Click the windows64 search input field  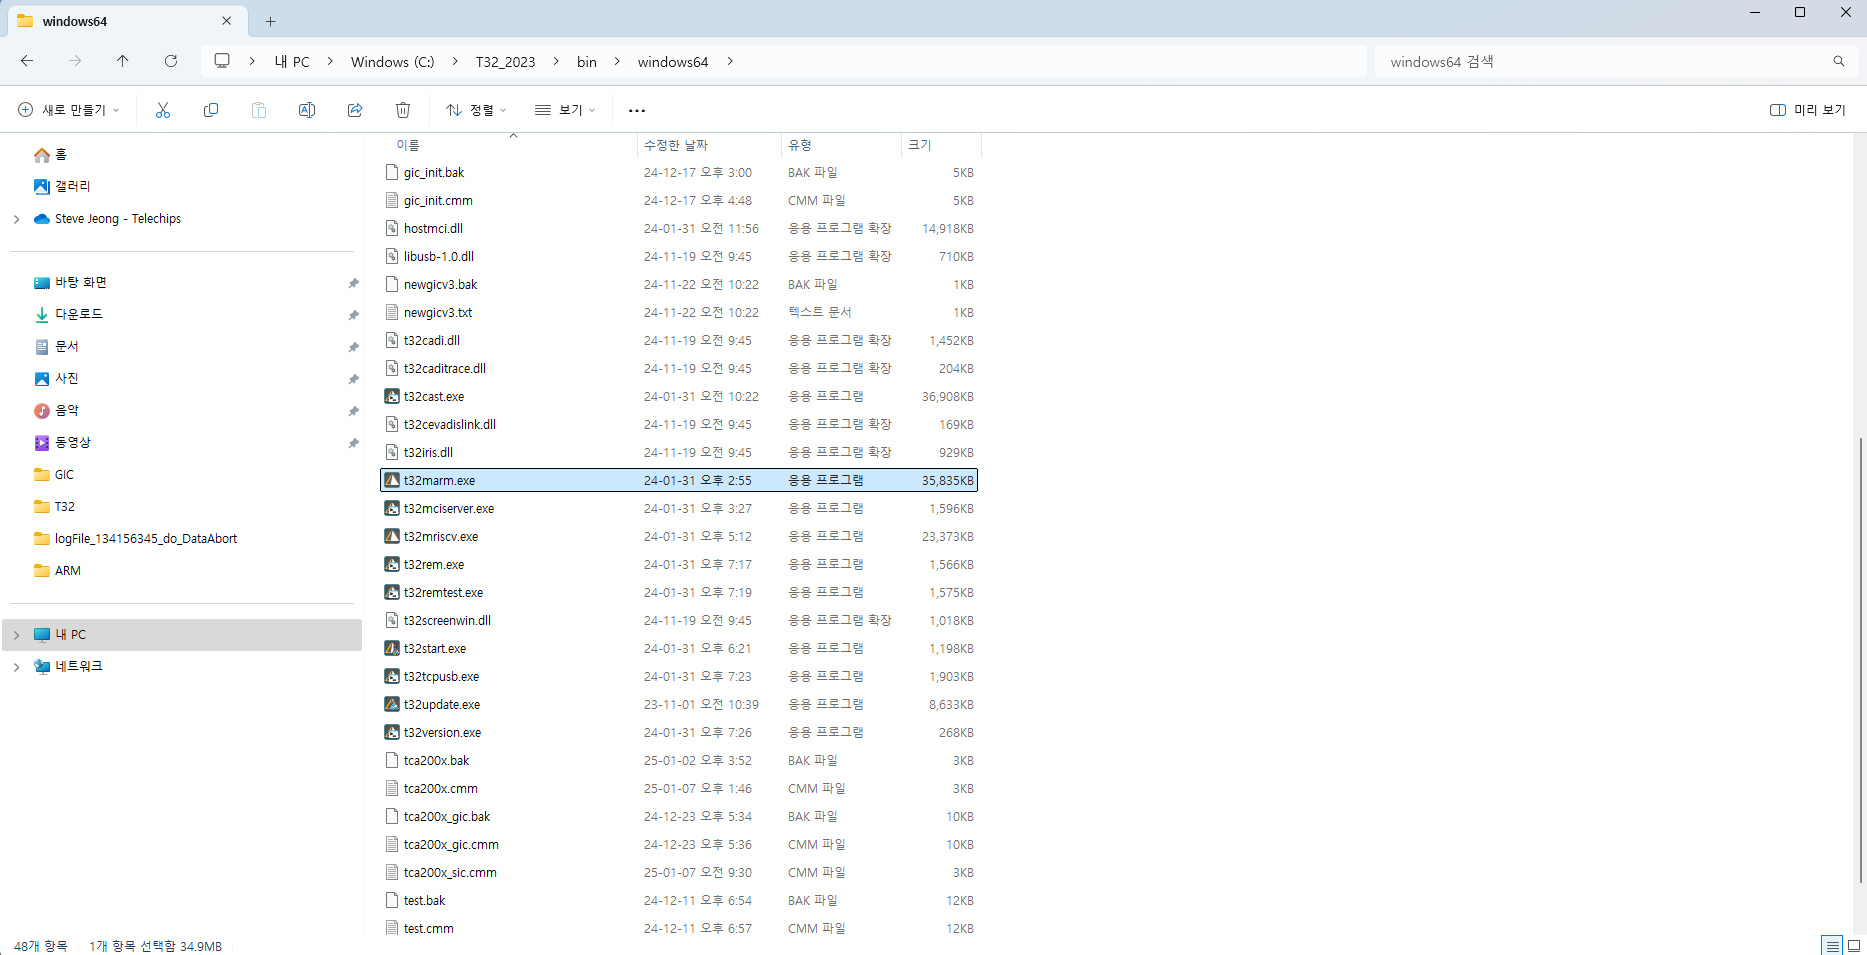pyautogui.click(x=1600, y=62)
